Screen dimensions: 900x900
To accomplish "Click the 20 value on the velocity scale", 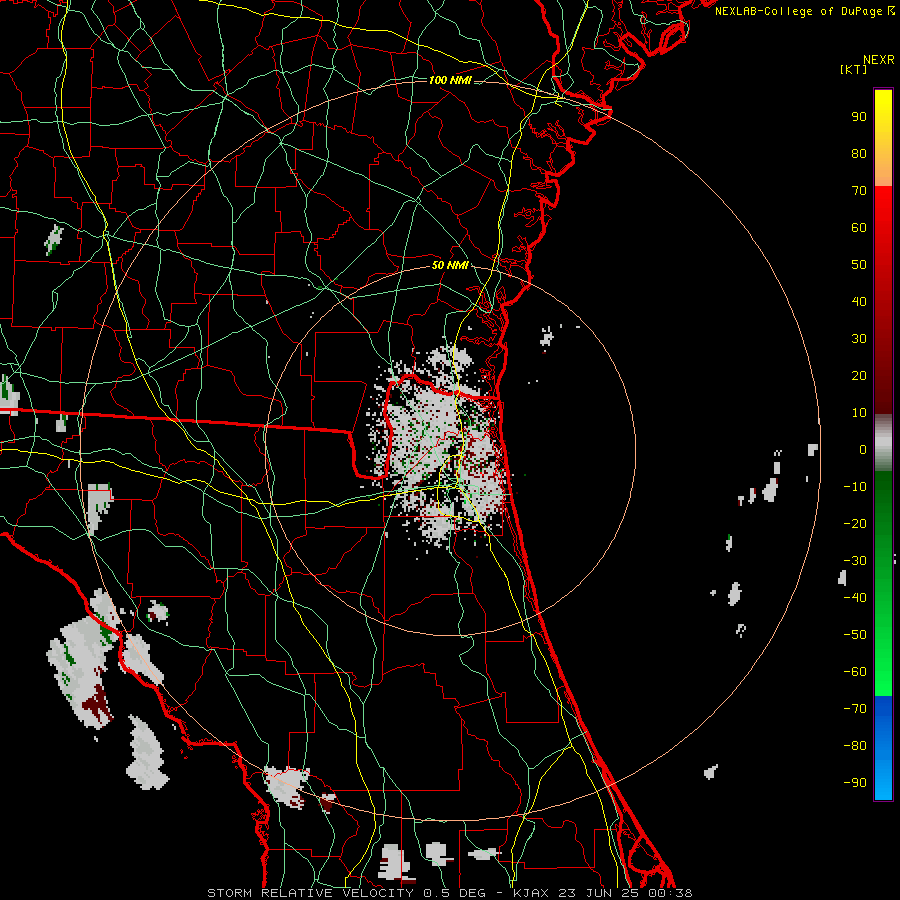I will [x=859, y=376].
